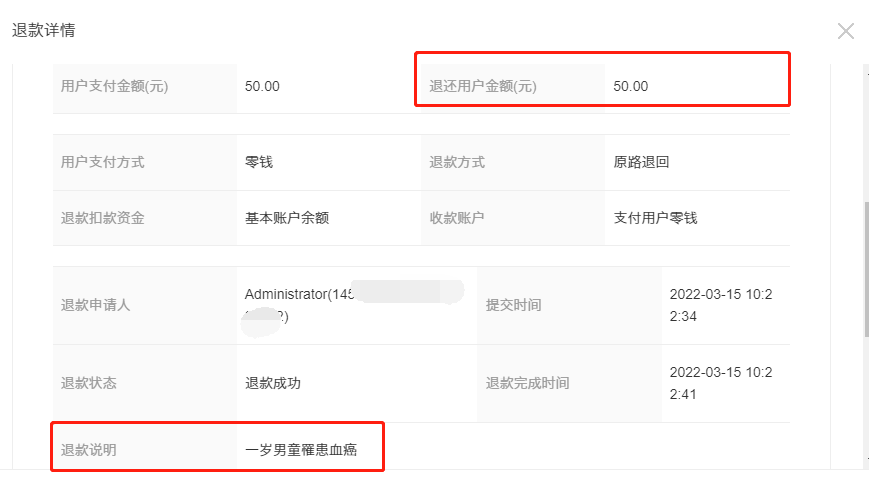This screenshot has height=481, width=869.
Task: Select the 退款扣款资金 label
Action: 102,218
